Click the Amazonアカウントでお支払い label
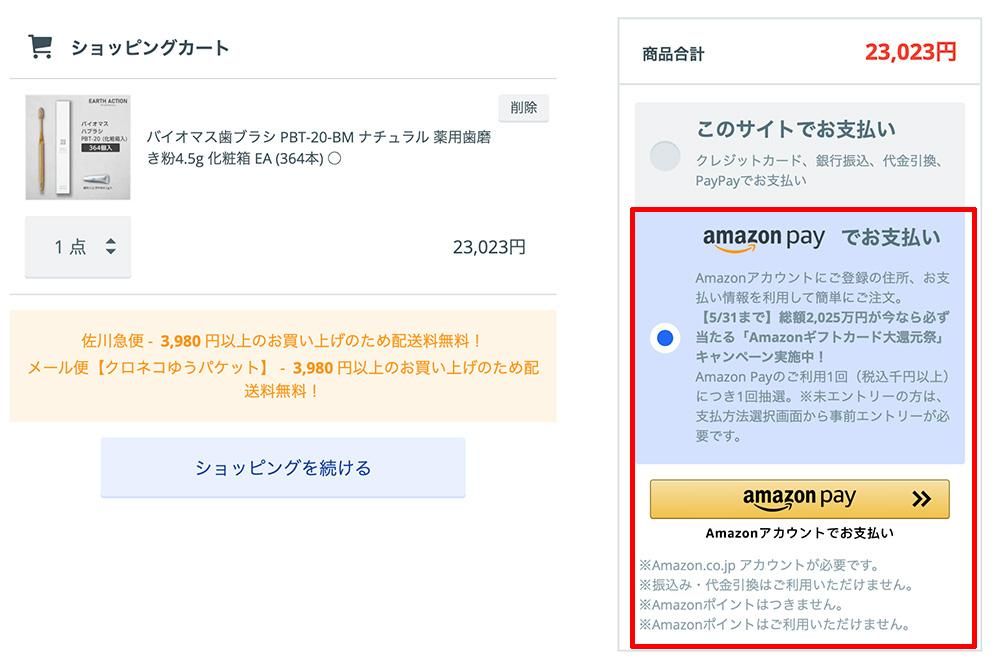This screenshot has width=1000, height=670. point(799,533)
